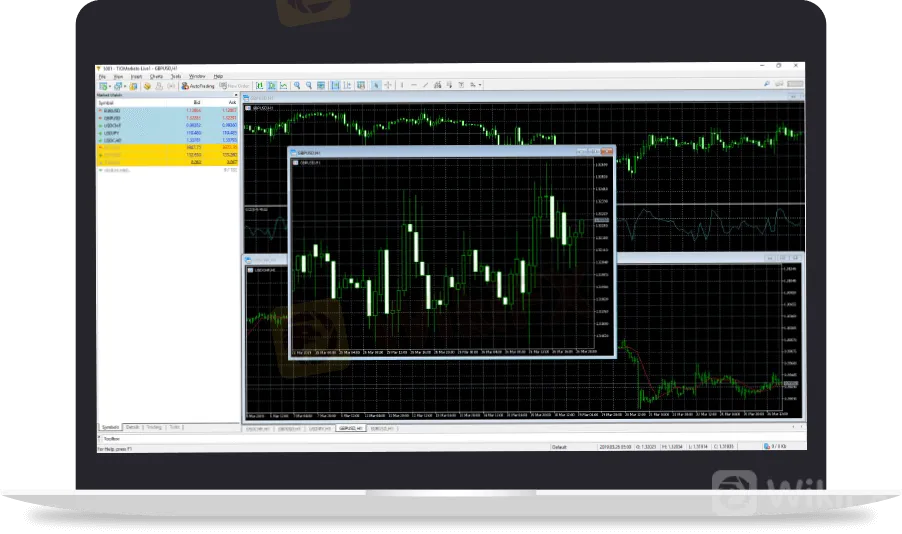Toggle the chart shift icon
The width and height of the screenshot is (902, 534).
pyautogui.click(x=347, y=85)
